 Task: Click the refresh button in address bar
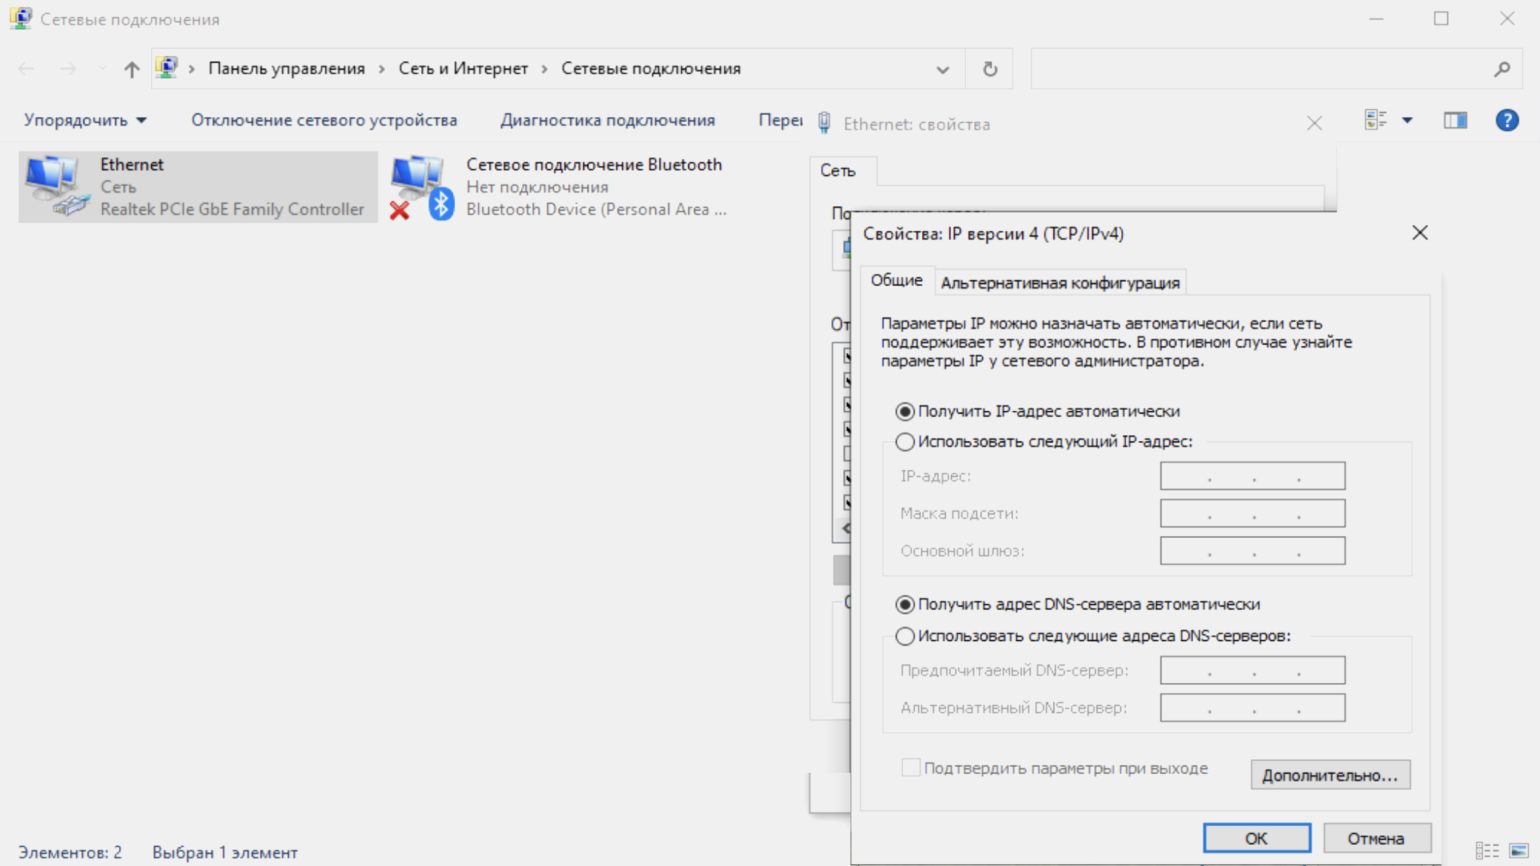(989, 69)
